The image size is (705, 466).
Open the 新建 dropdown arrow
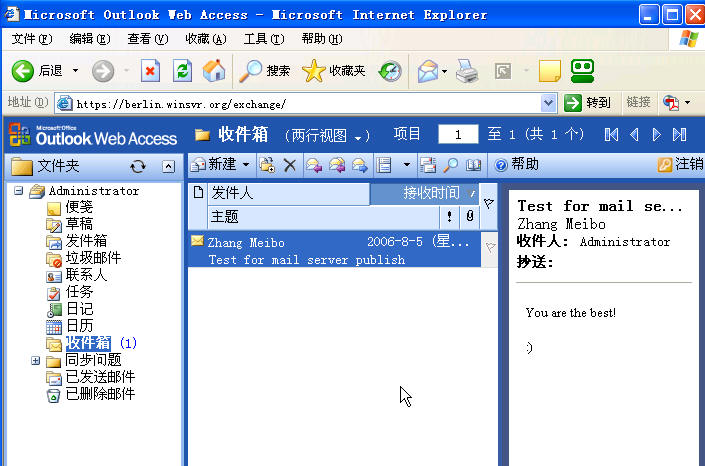(246, 165)
